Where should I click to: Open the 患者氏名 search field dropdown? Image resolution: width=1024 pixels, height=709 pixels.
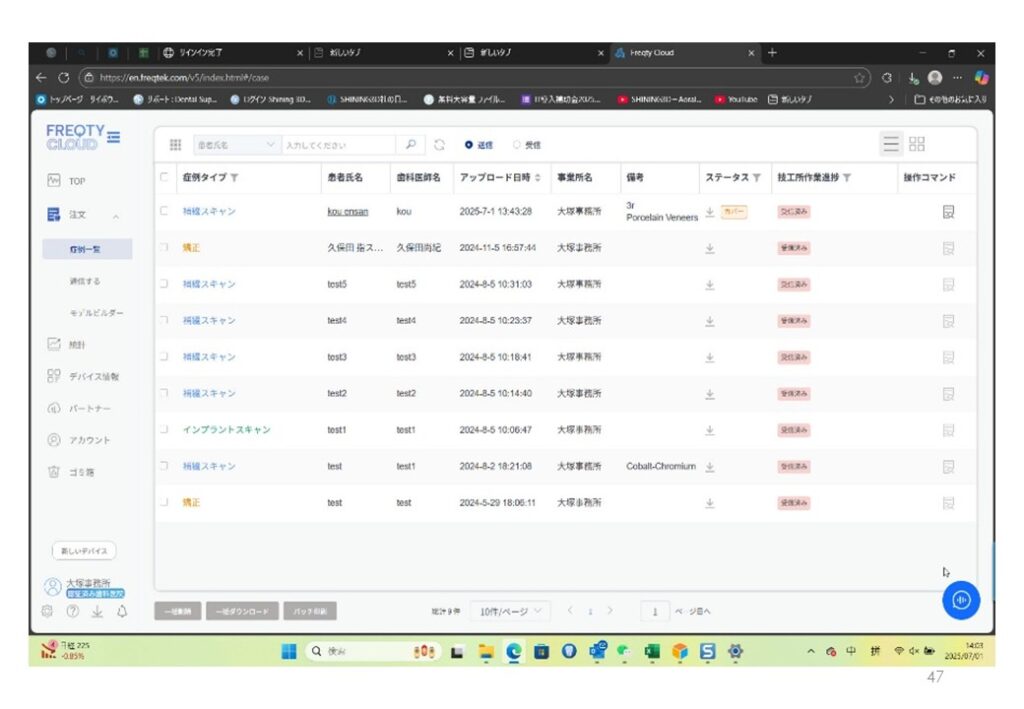[236, 145]
